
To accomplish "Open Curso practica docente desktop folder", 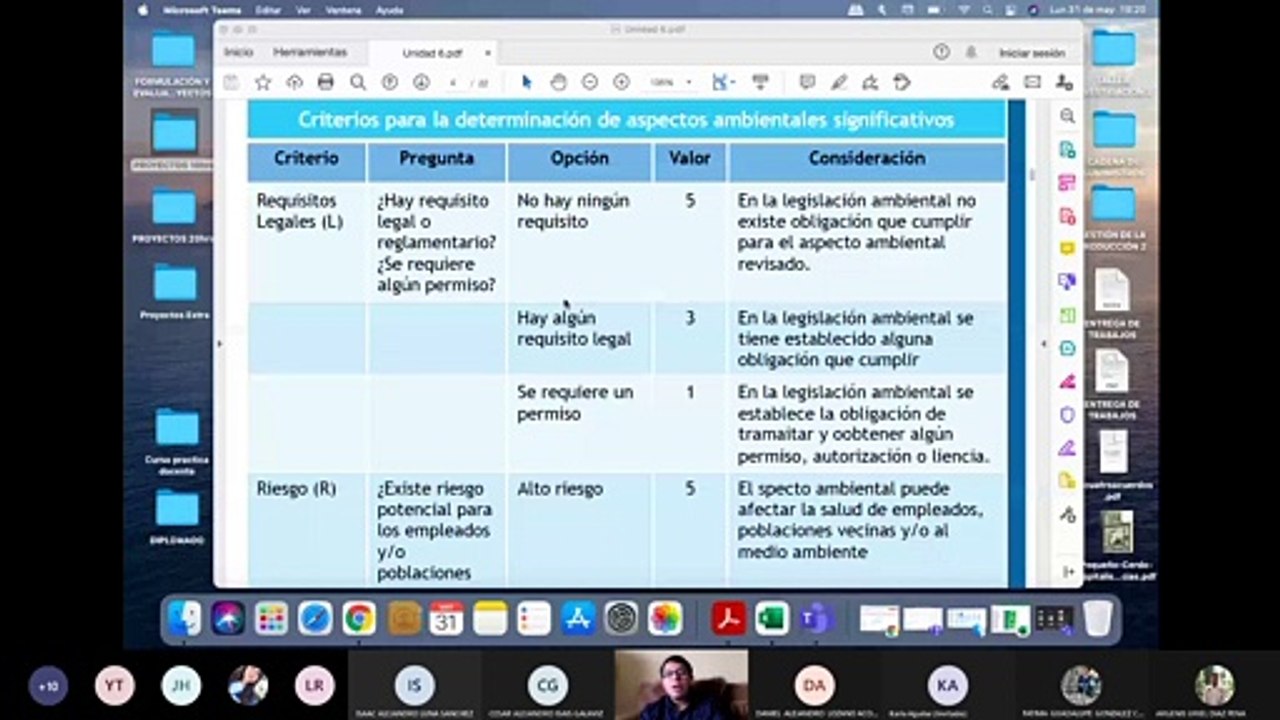I will coord(177,441).
